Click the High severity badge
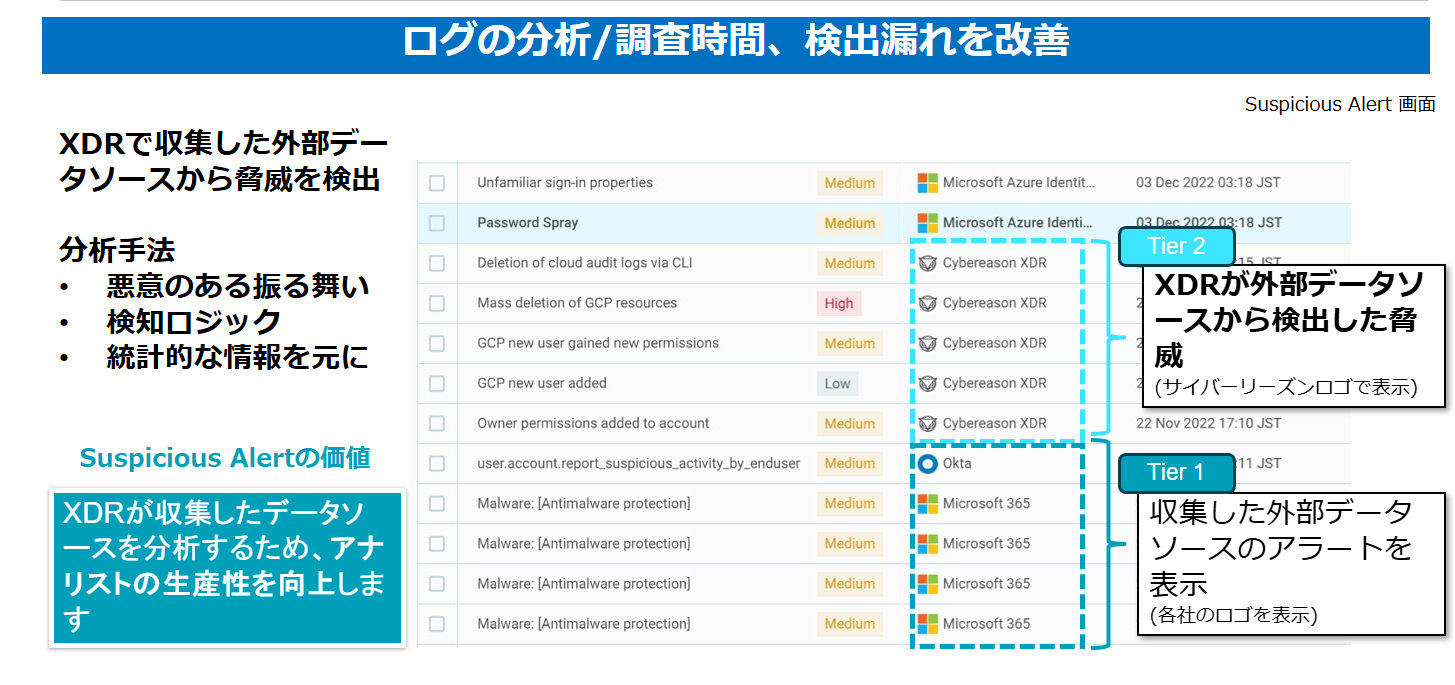The image size is (1455, 685). 839,303
